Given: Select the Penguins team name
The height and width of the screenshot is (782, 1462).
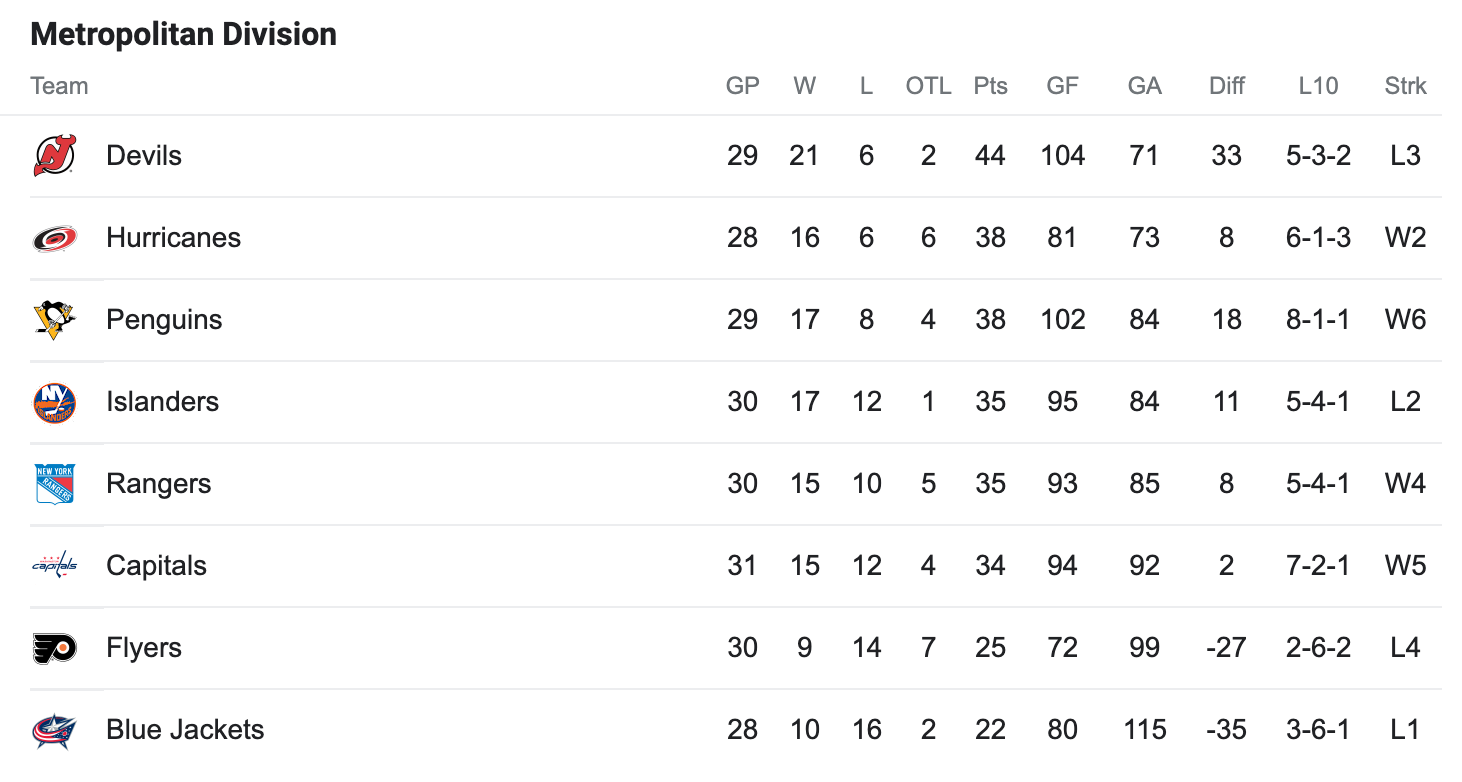Looking at the screenshot, I should coord(164,320).
